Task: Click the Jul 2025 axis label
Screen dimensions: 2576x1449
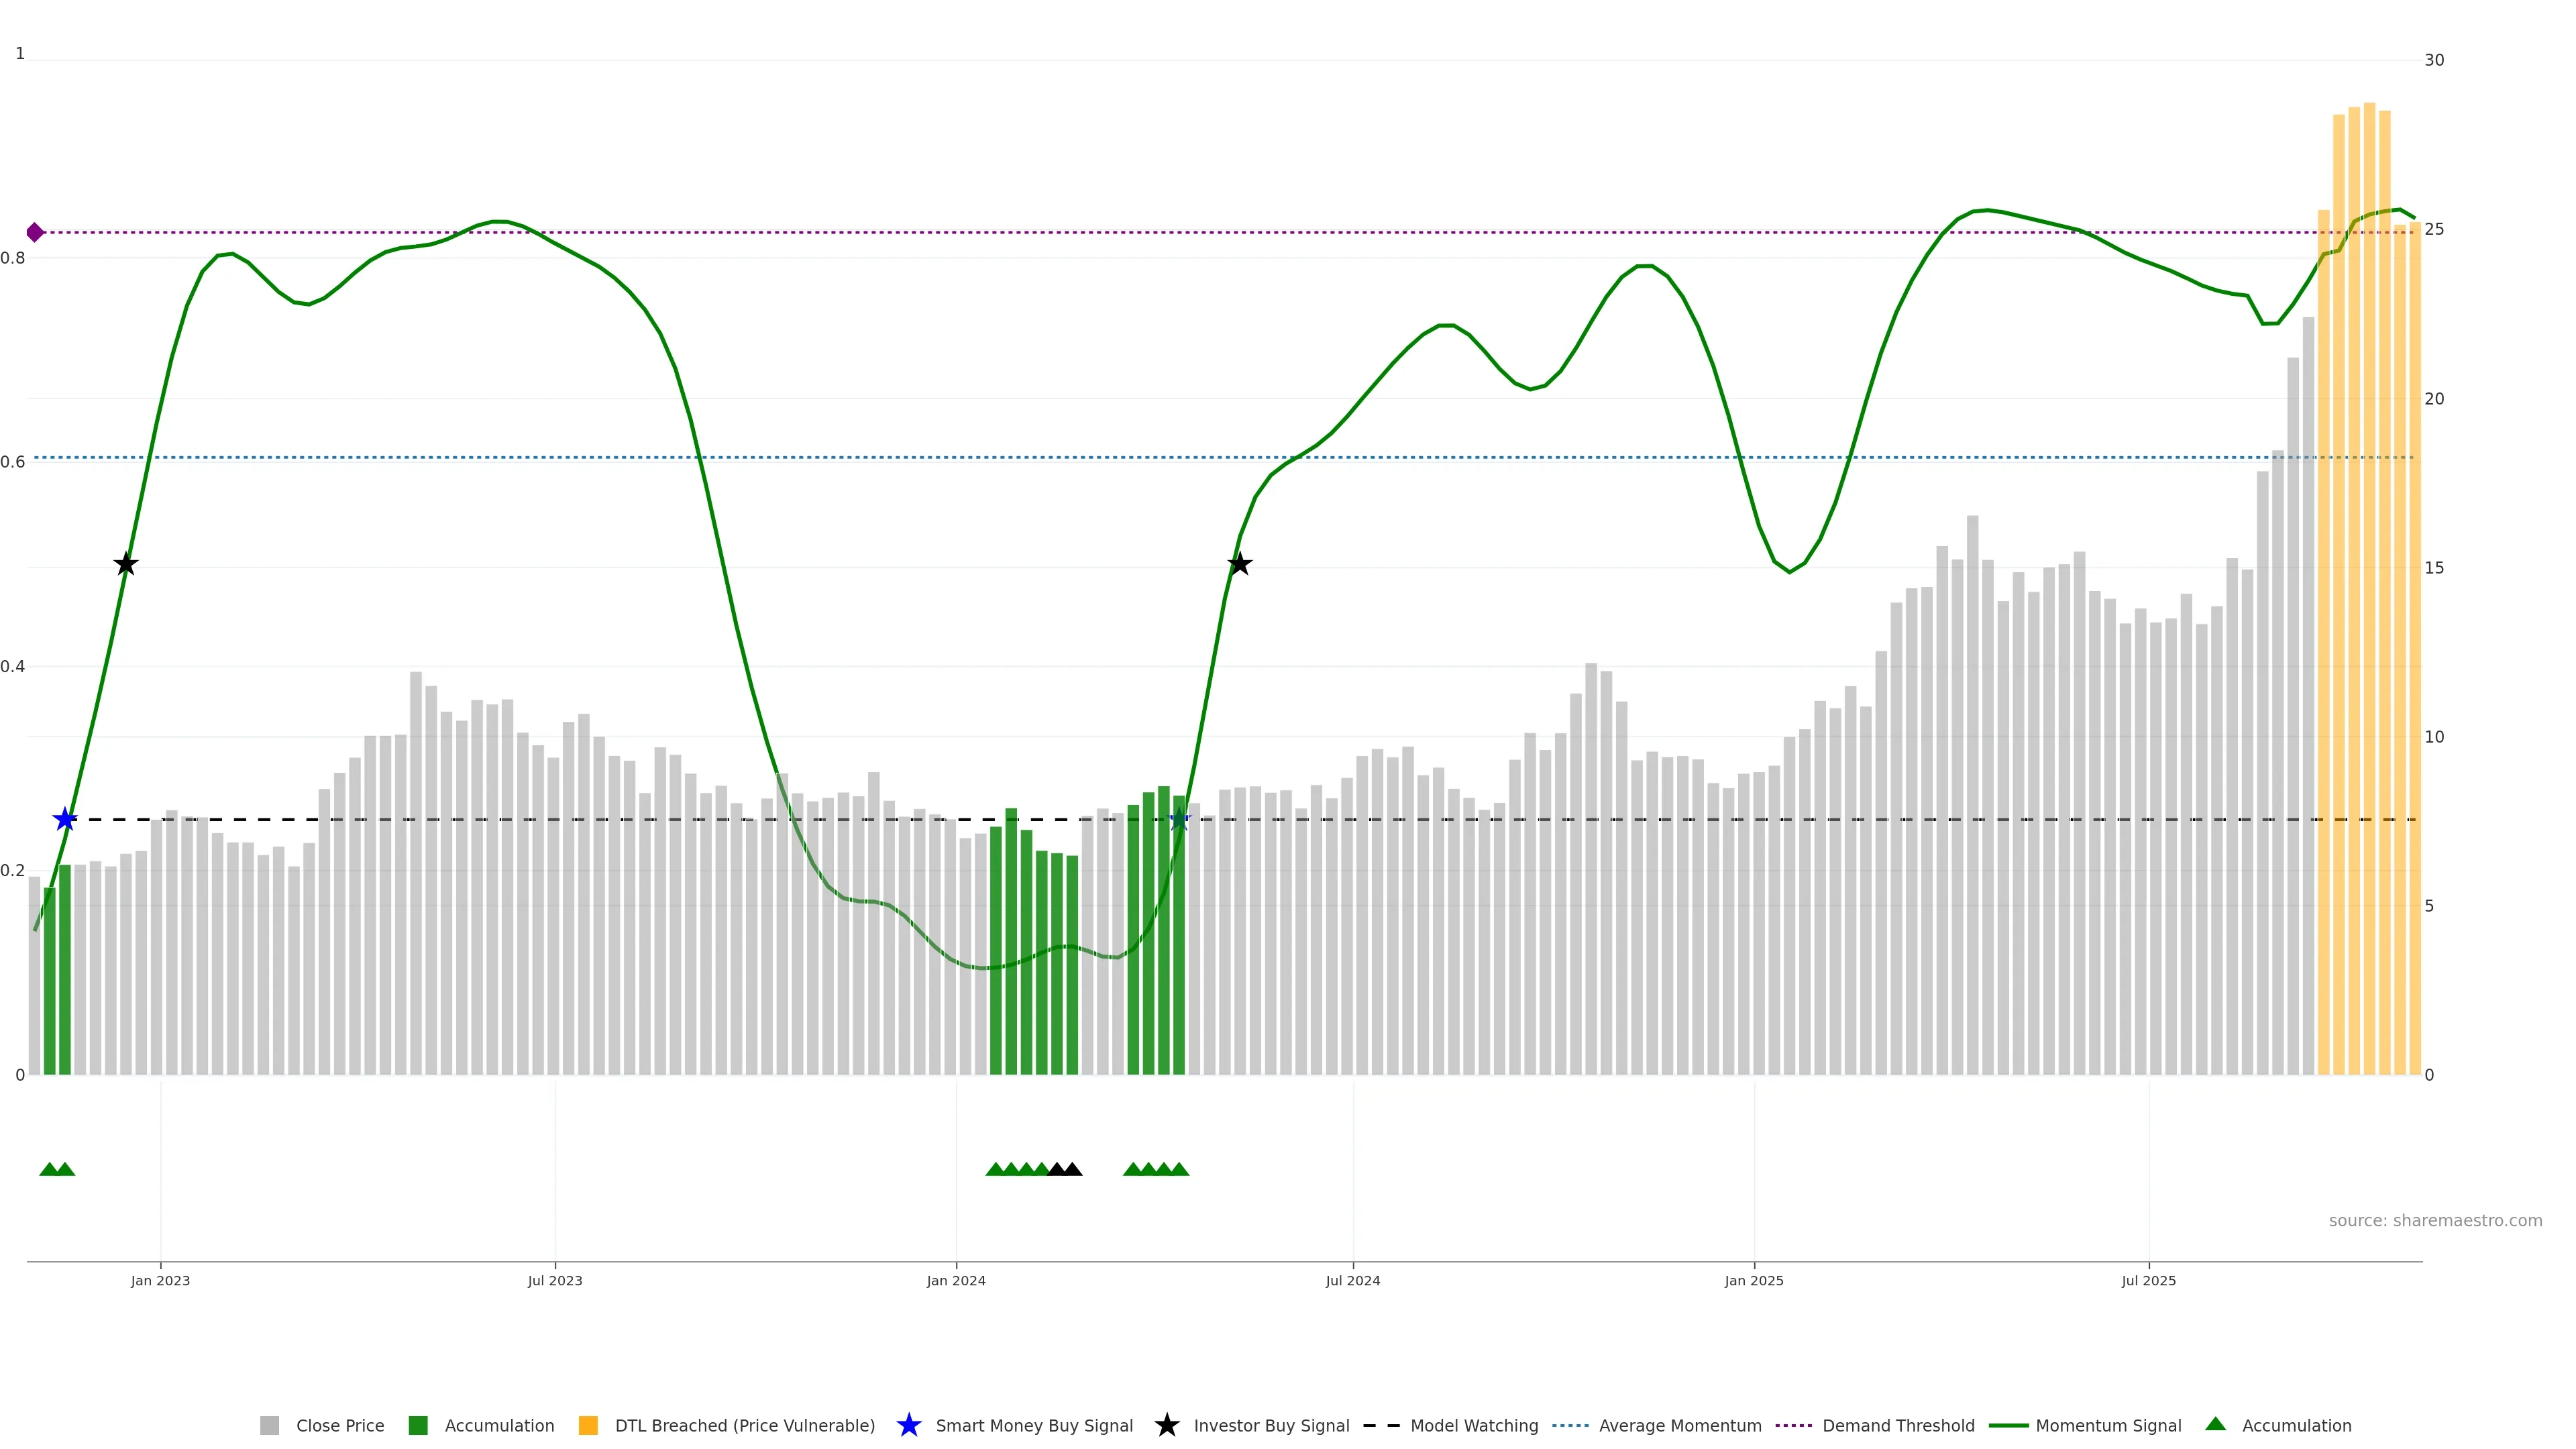Action: [2148, 1280]
